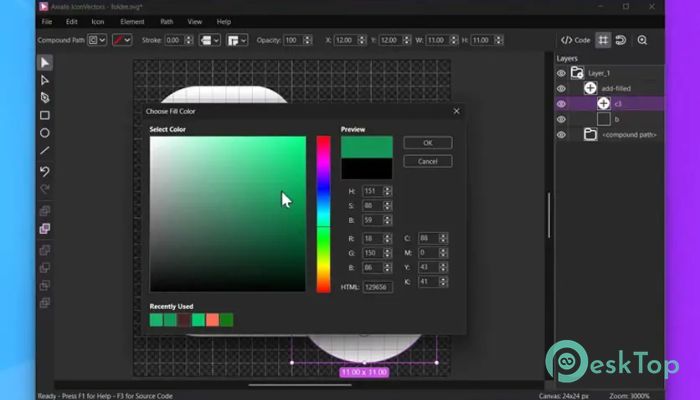Click the zoom magnifier icon
The width and height of the screenshot is (700, 400).
coord(642,40)
